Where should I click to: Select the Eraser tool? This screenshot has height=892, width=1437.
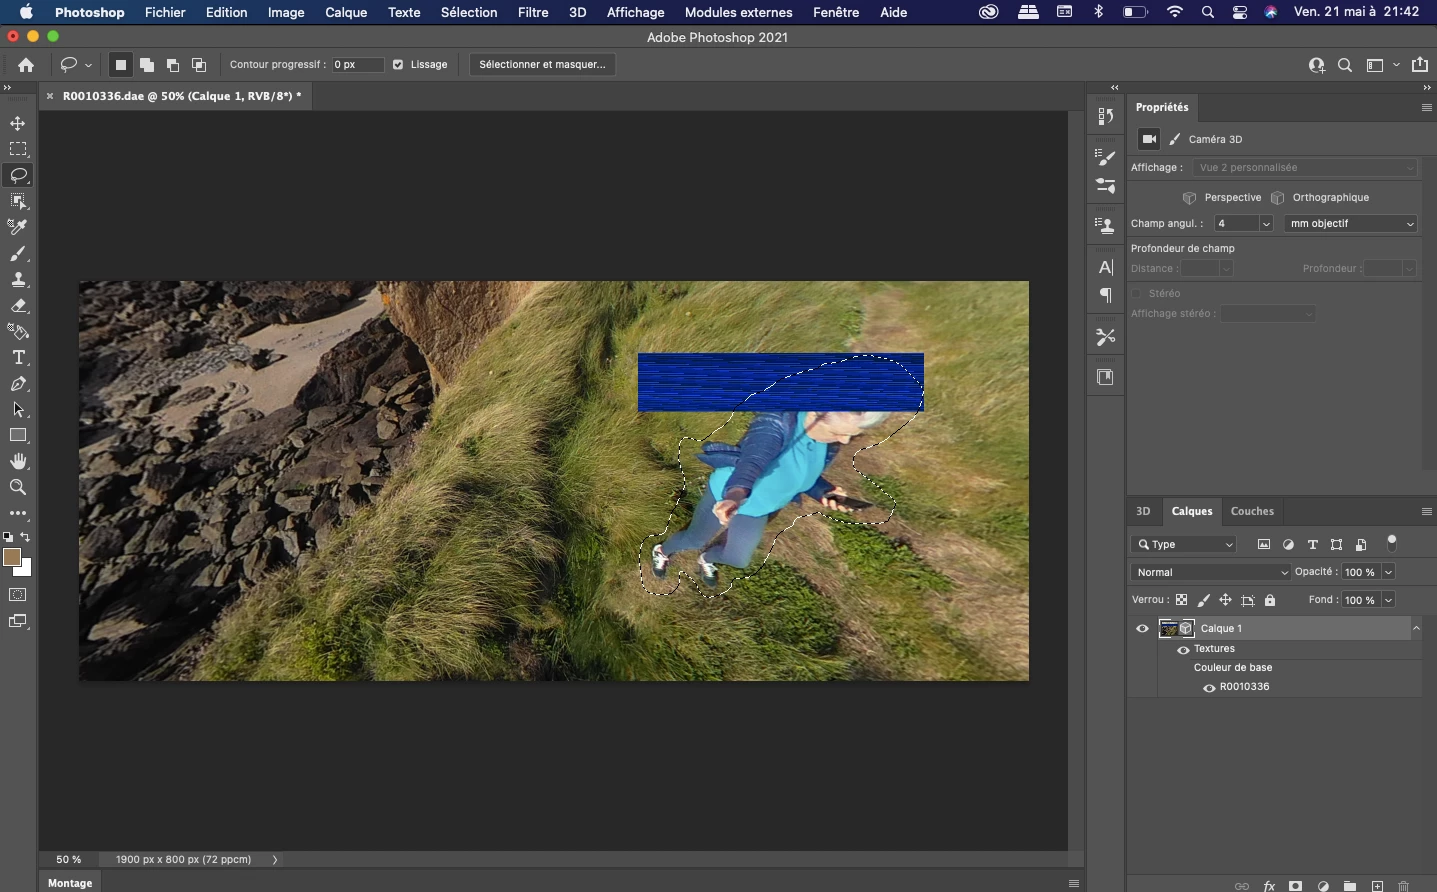[18, 306]
